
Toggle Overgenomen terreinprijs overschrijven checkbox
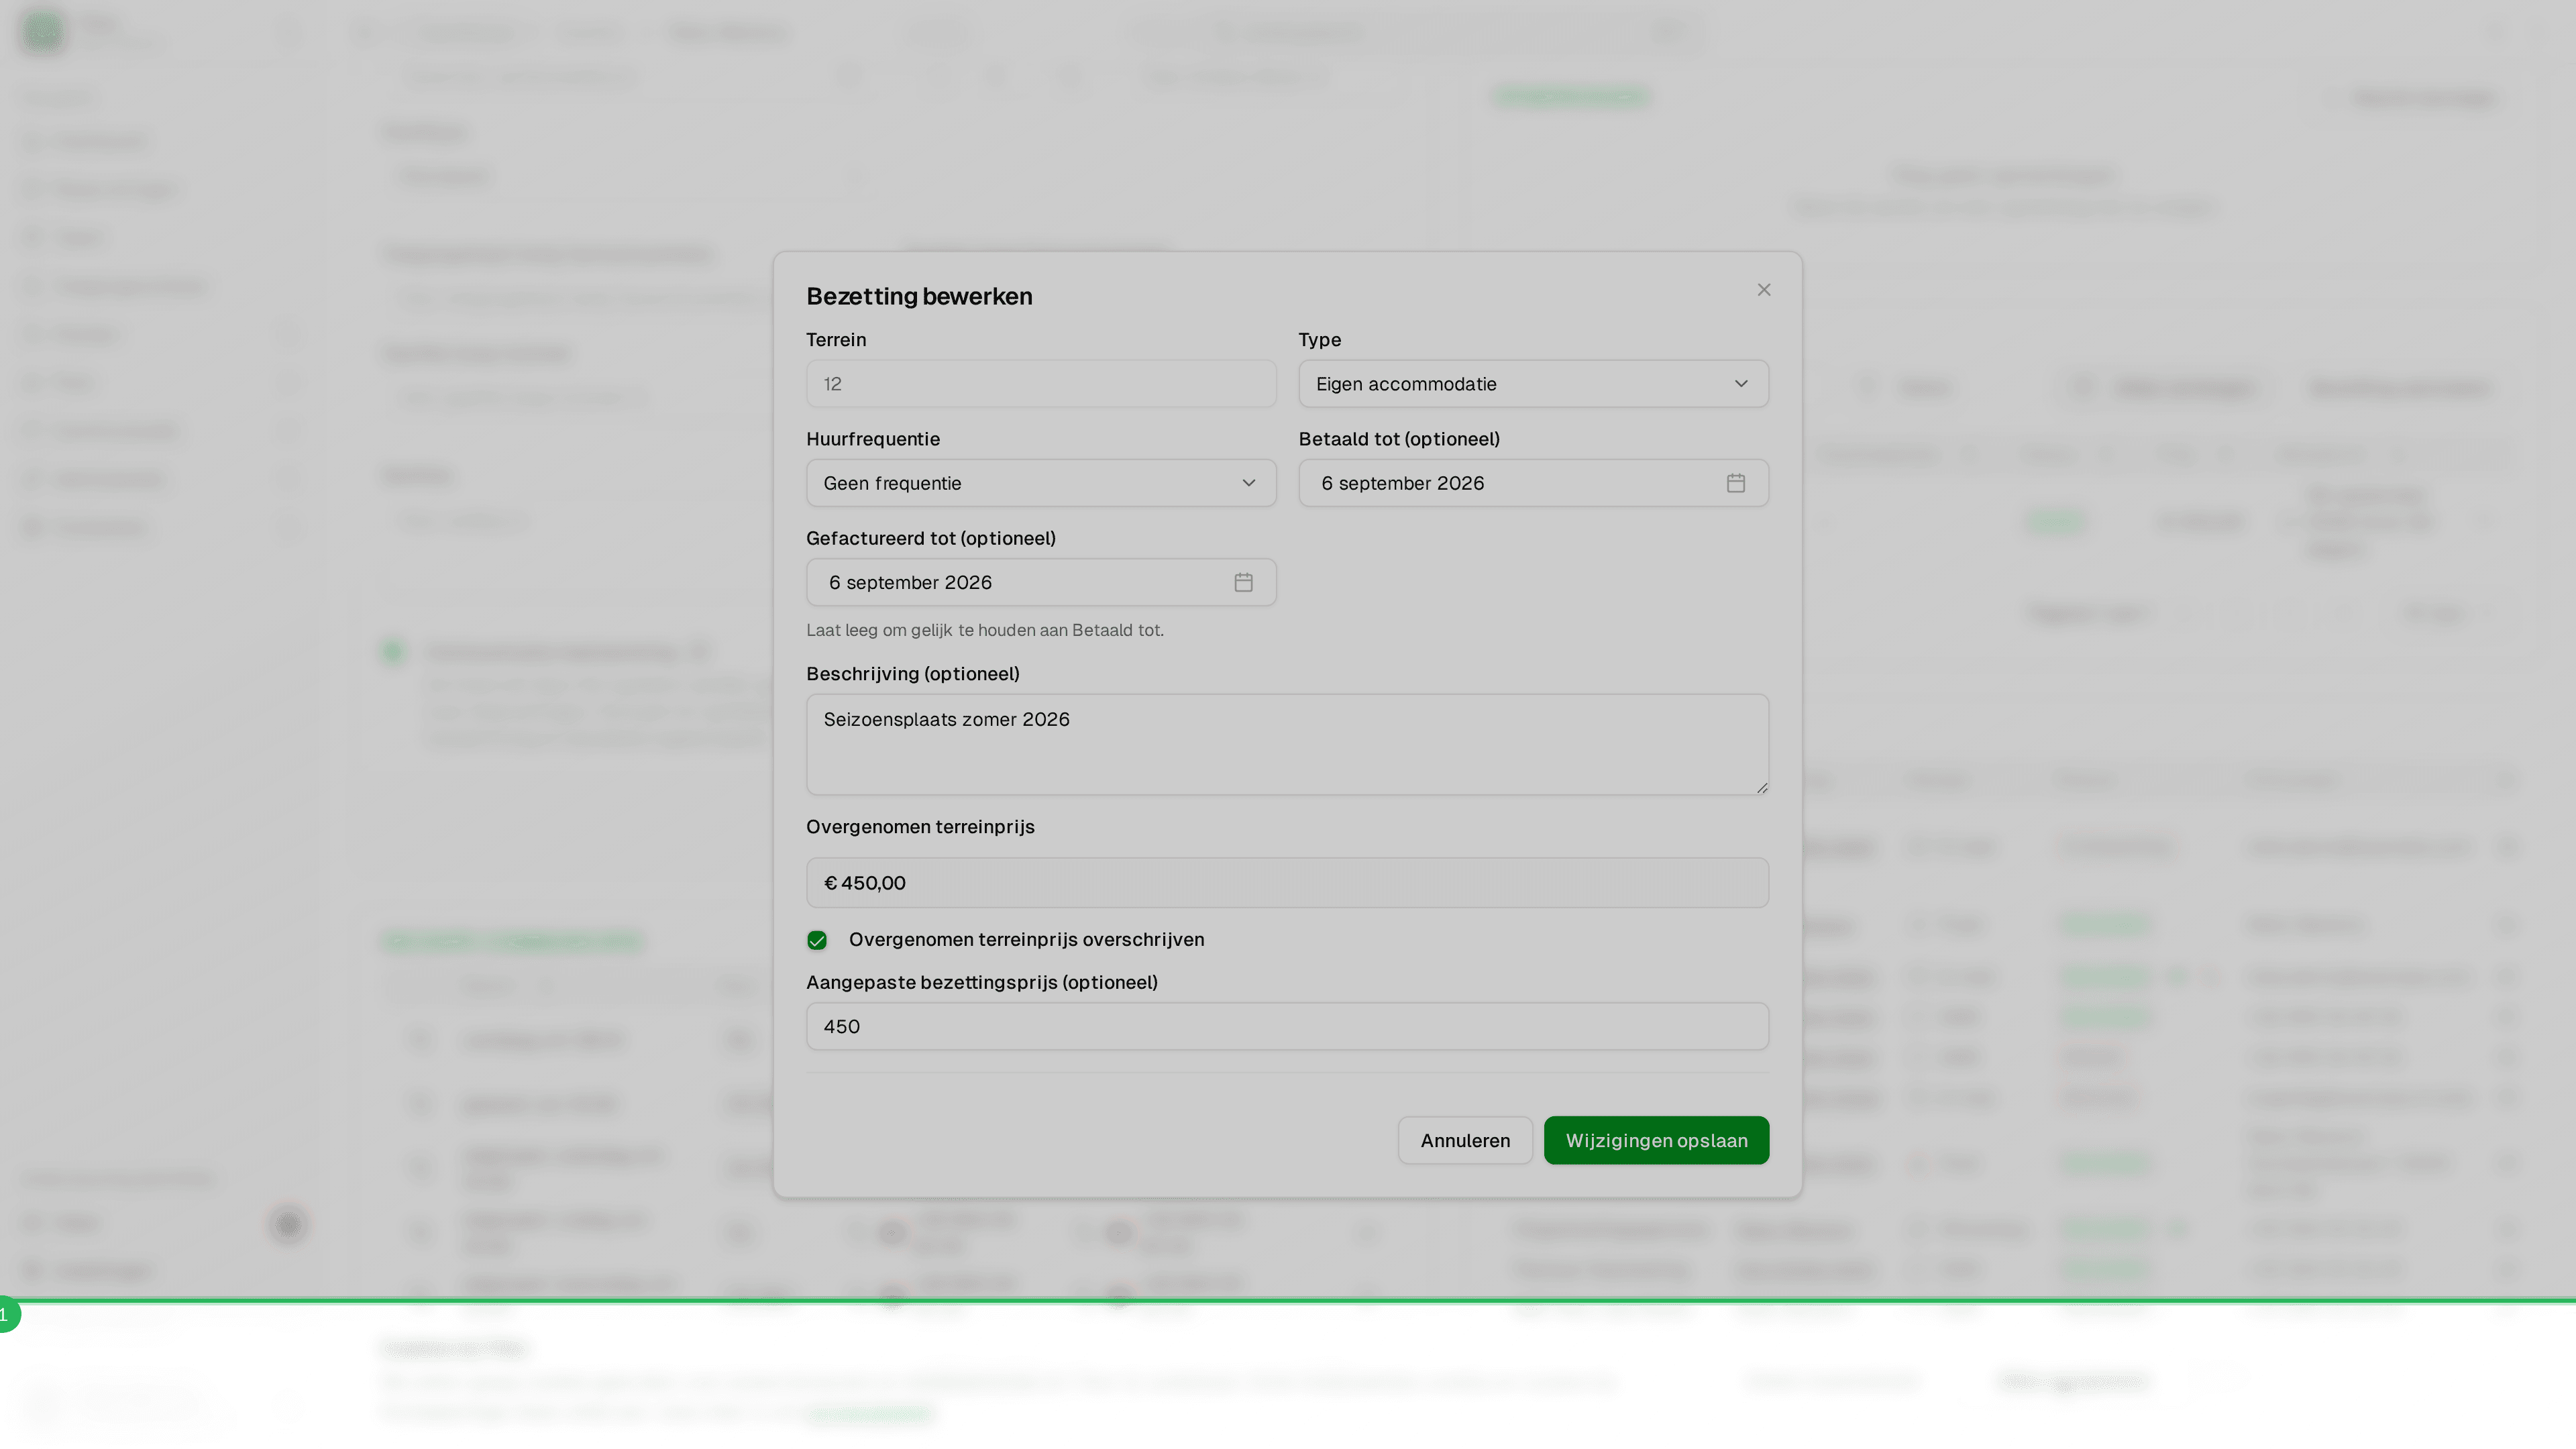coord(817,940)
